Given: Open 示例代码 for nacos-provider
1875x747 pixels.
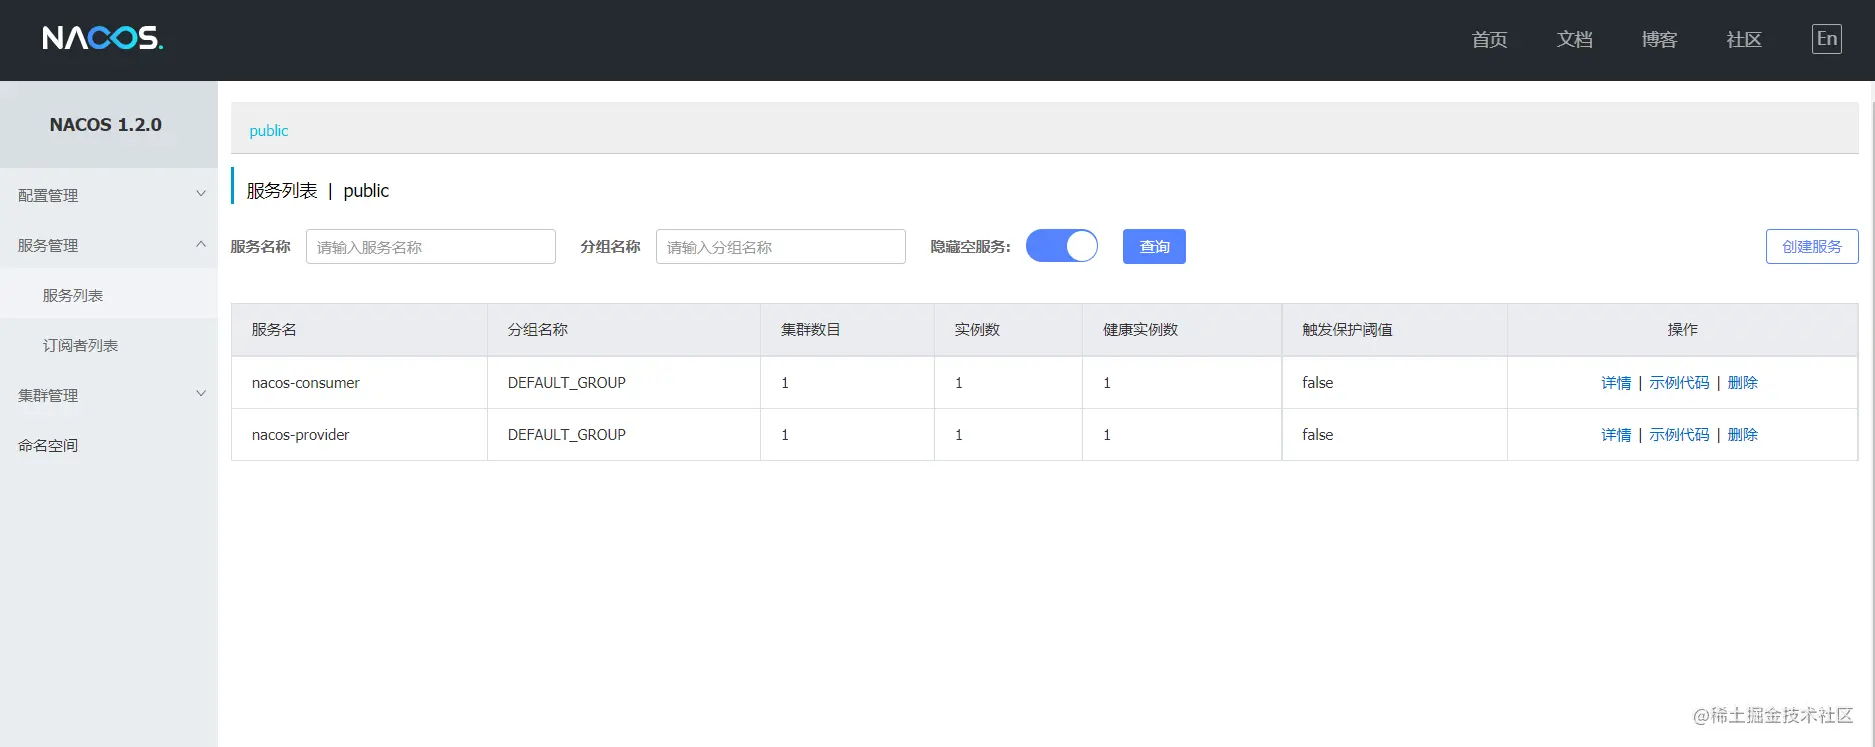Looking at the screenshot, I should pyautogui.click(x=1679, y=435).
